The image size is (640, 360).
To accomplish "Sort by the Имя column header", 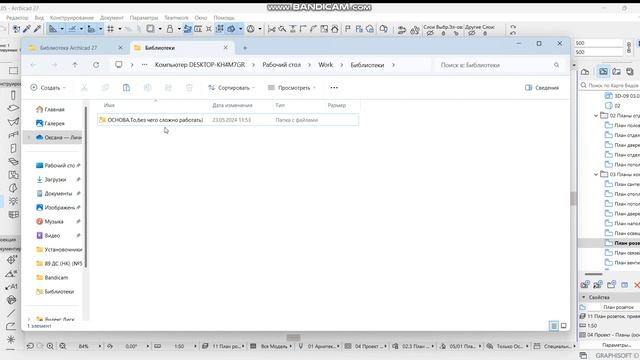I will [x=153, y=105].
